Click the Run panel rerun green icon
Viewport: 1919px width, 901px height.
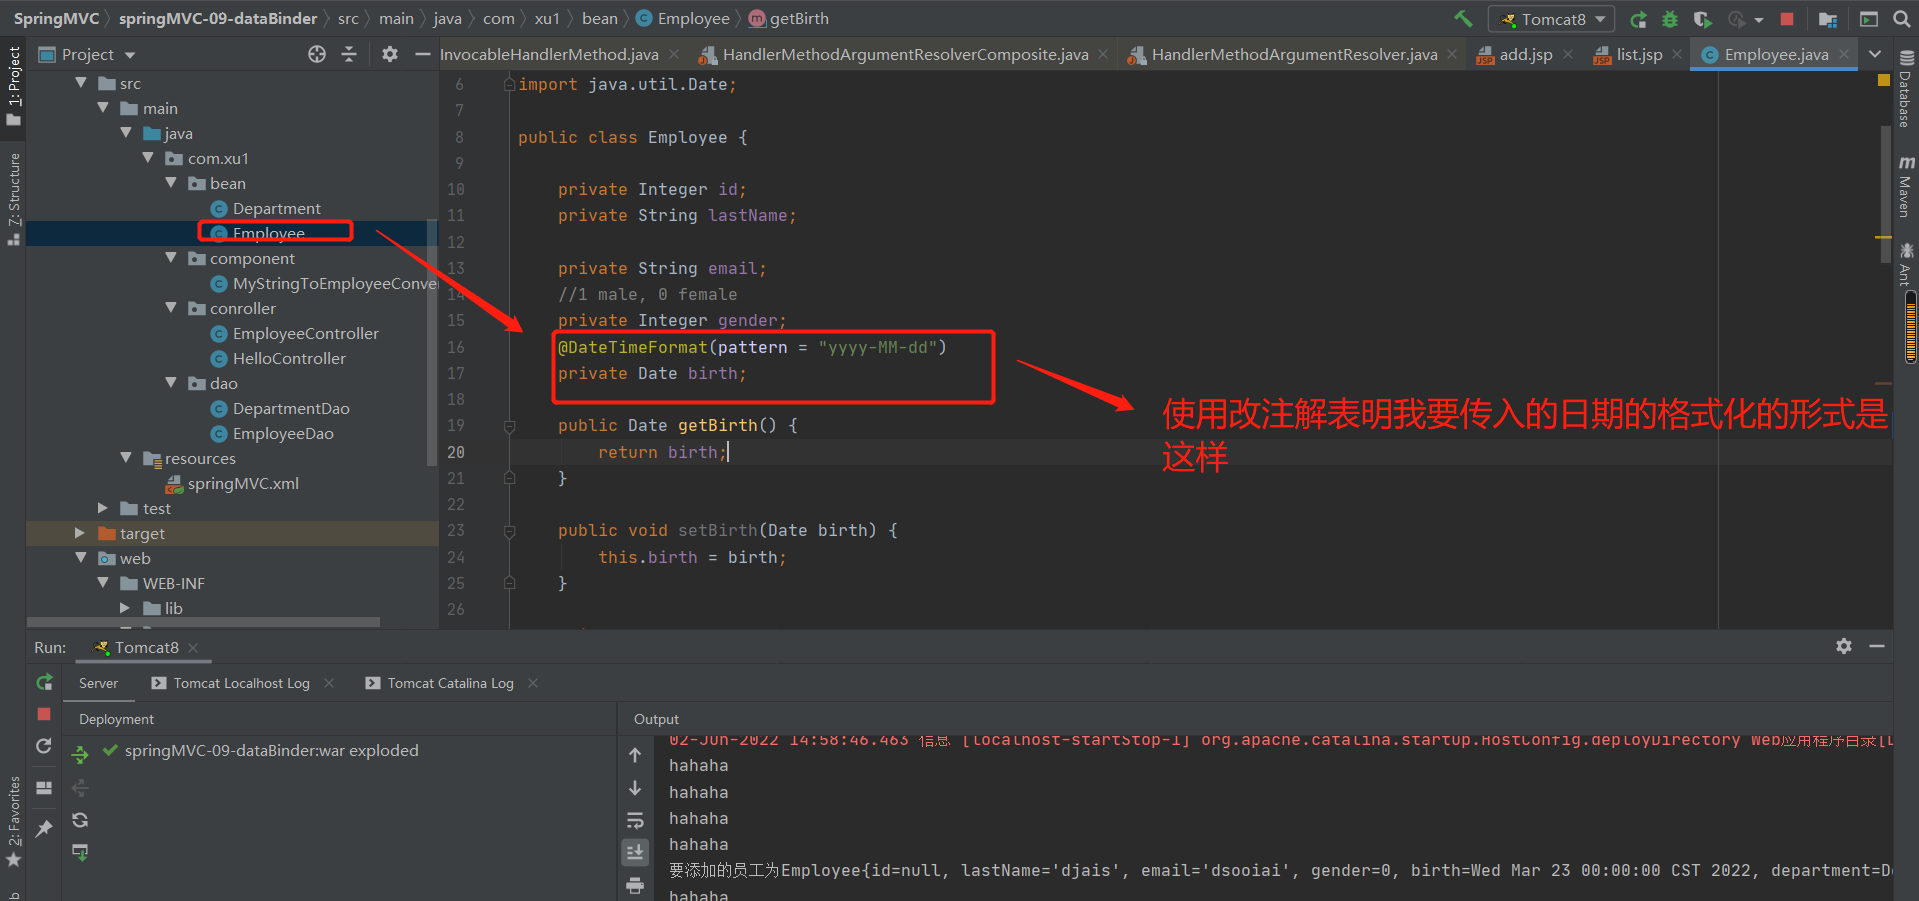click(44, 682)
